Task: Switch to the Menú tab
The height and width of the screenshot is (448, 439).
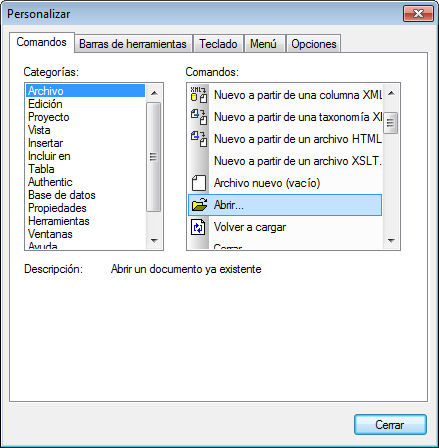Action: (264, 44)
